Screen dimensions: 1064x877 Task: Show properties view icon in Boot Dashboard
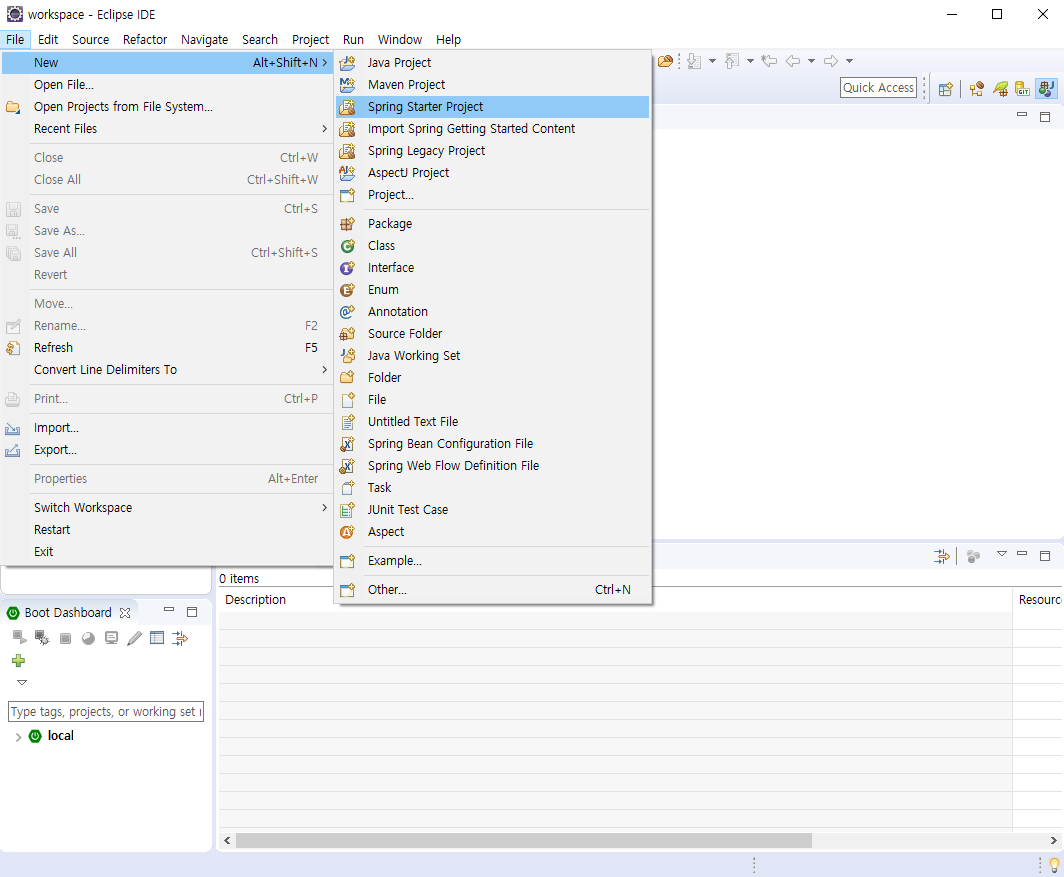[x=157, y=637]
